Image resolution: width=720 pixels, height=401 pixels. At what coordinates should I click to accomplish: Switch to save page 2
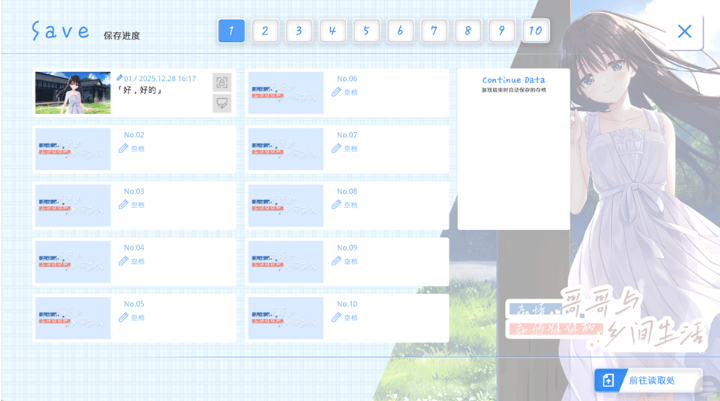point(265,31)
